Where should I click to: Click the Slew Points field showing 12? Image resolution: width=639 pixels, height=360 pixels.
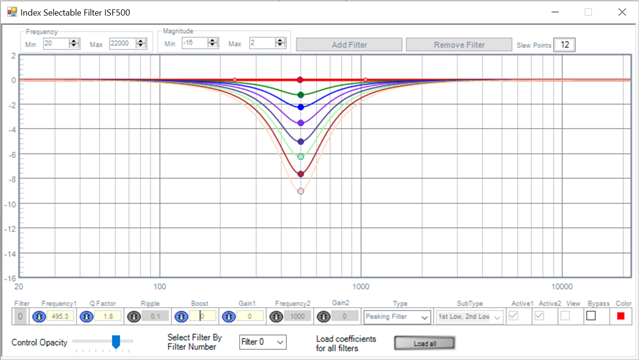point(564,45)
